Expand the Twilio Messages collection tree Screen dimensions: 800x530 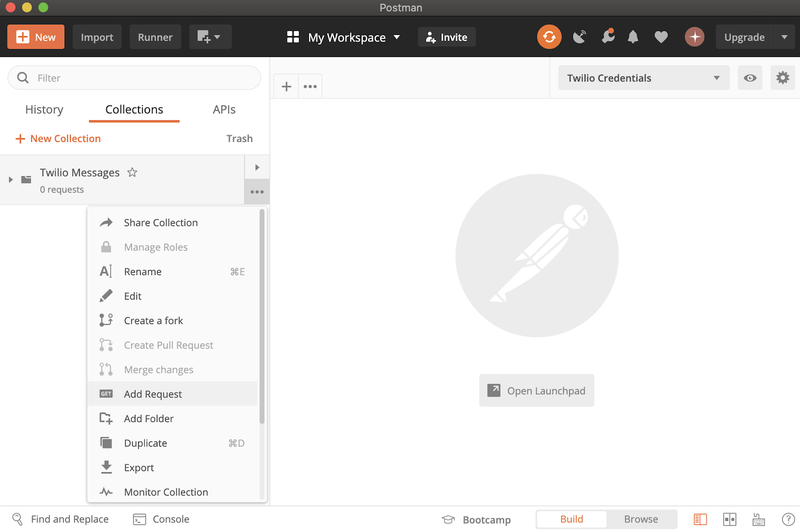click(11, 180)
